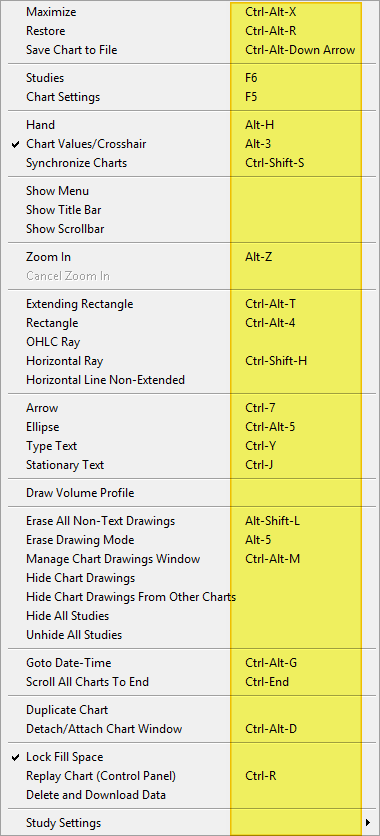Screen dimensions: 380x836
Task: Select the Ellipse drawing tool
Action: (190, 427)
